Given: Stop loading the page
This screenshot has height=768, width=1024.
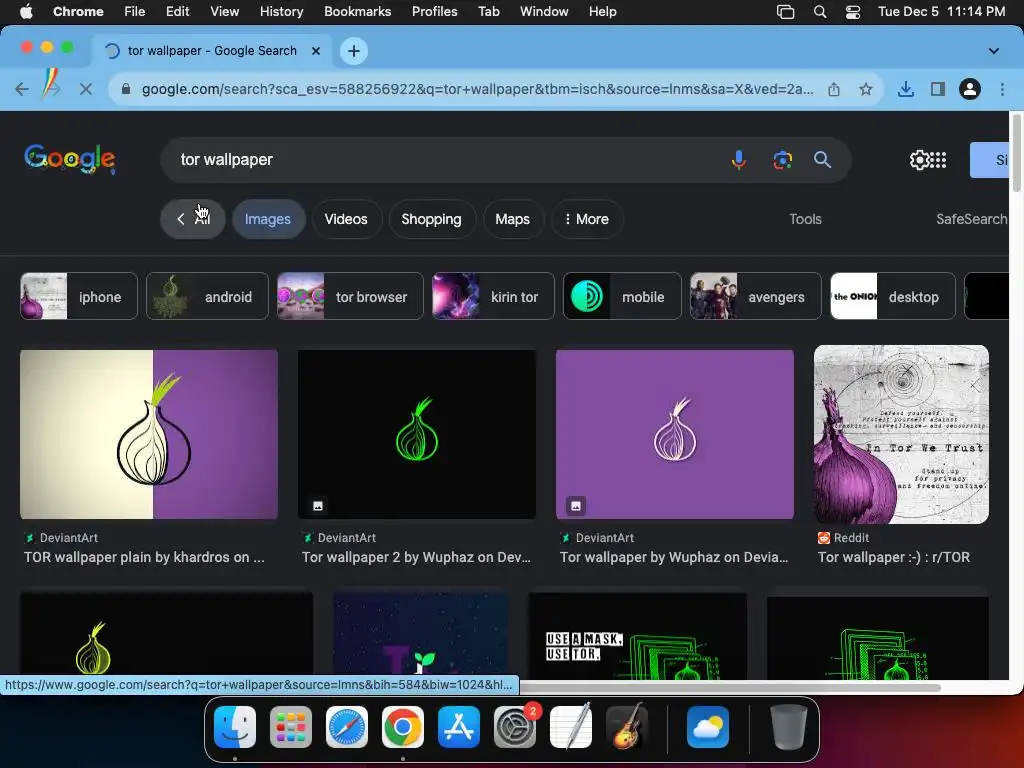Looking at the screenshot, I should 86,89.
